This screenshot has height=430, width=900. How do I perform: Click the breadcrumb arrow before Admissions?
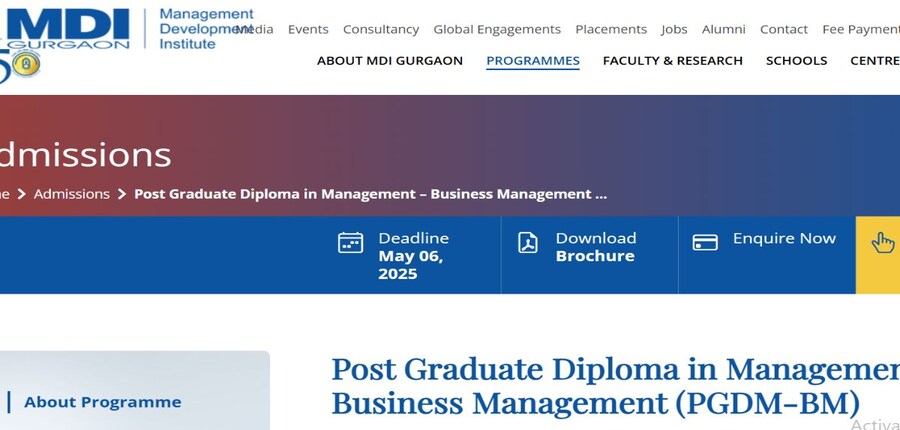tap(22, 194)
